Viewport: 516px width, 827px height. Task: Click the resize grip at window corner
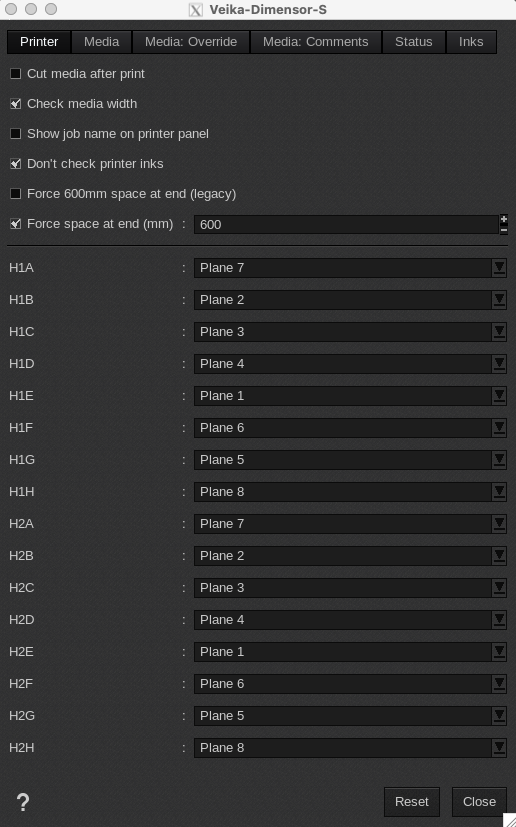[x=509, y=820]
